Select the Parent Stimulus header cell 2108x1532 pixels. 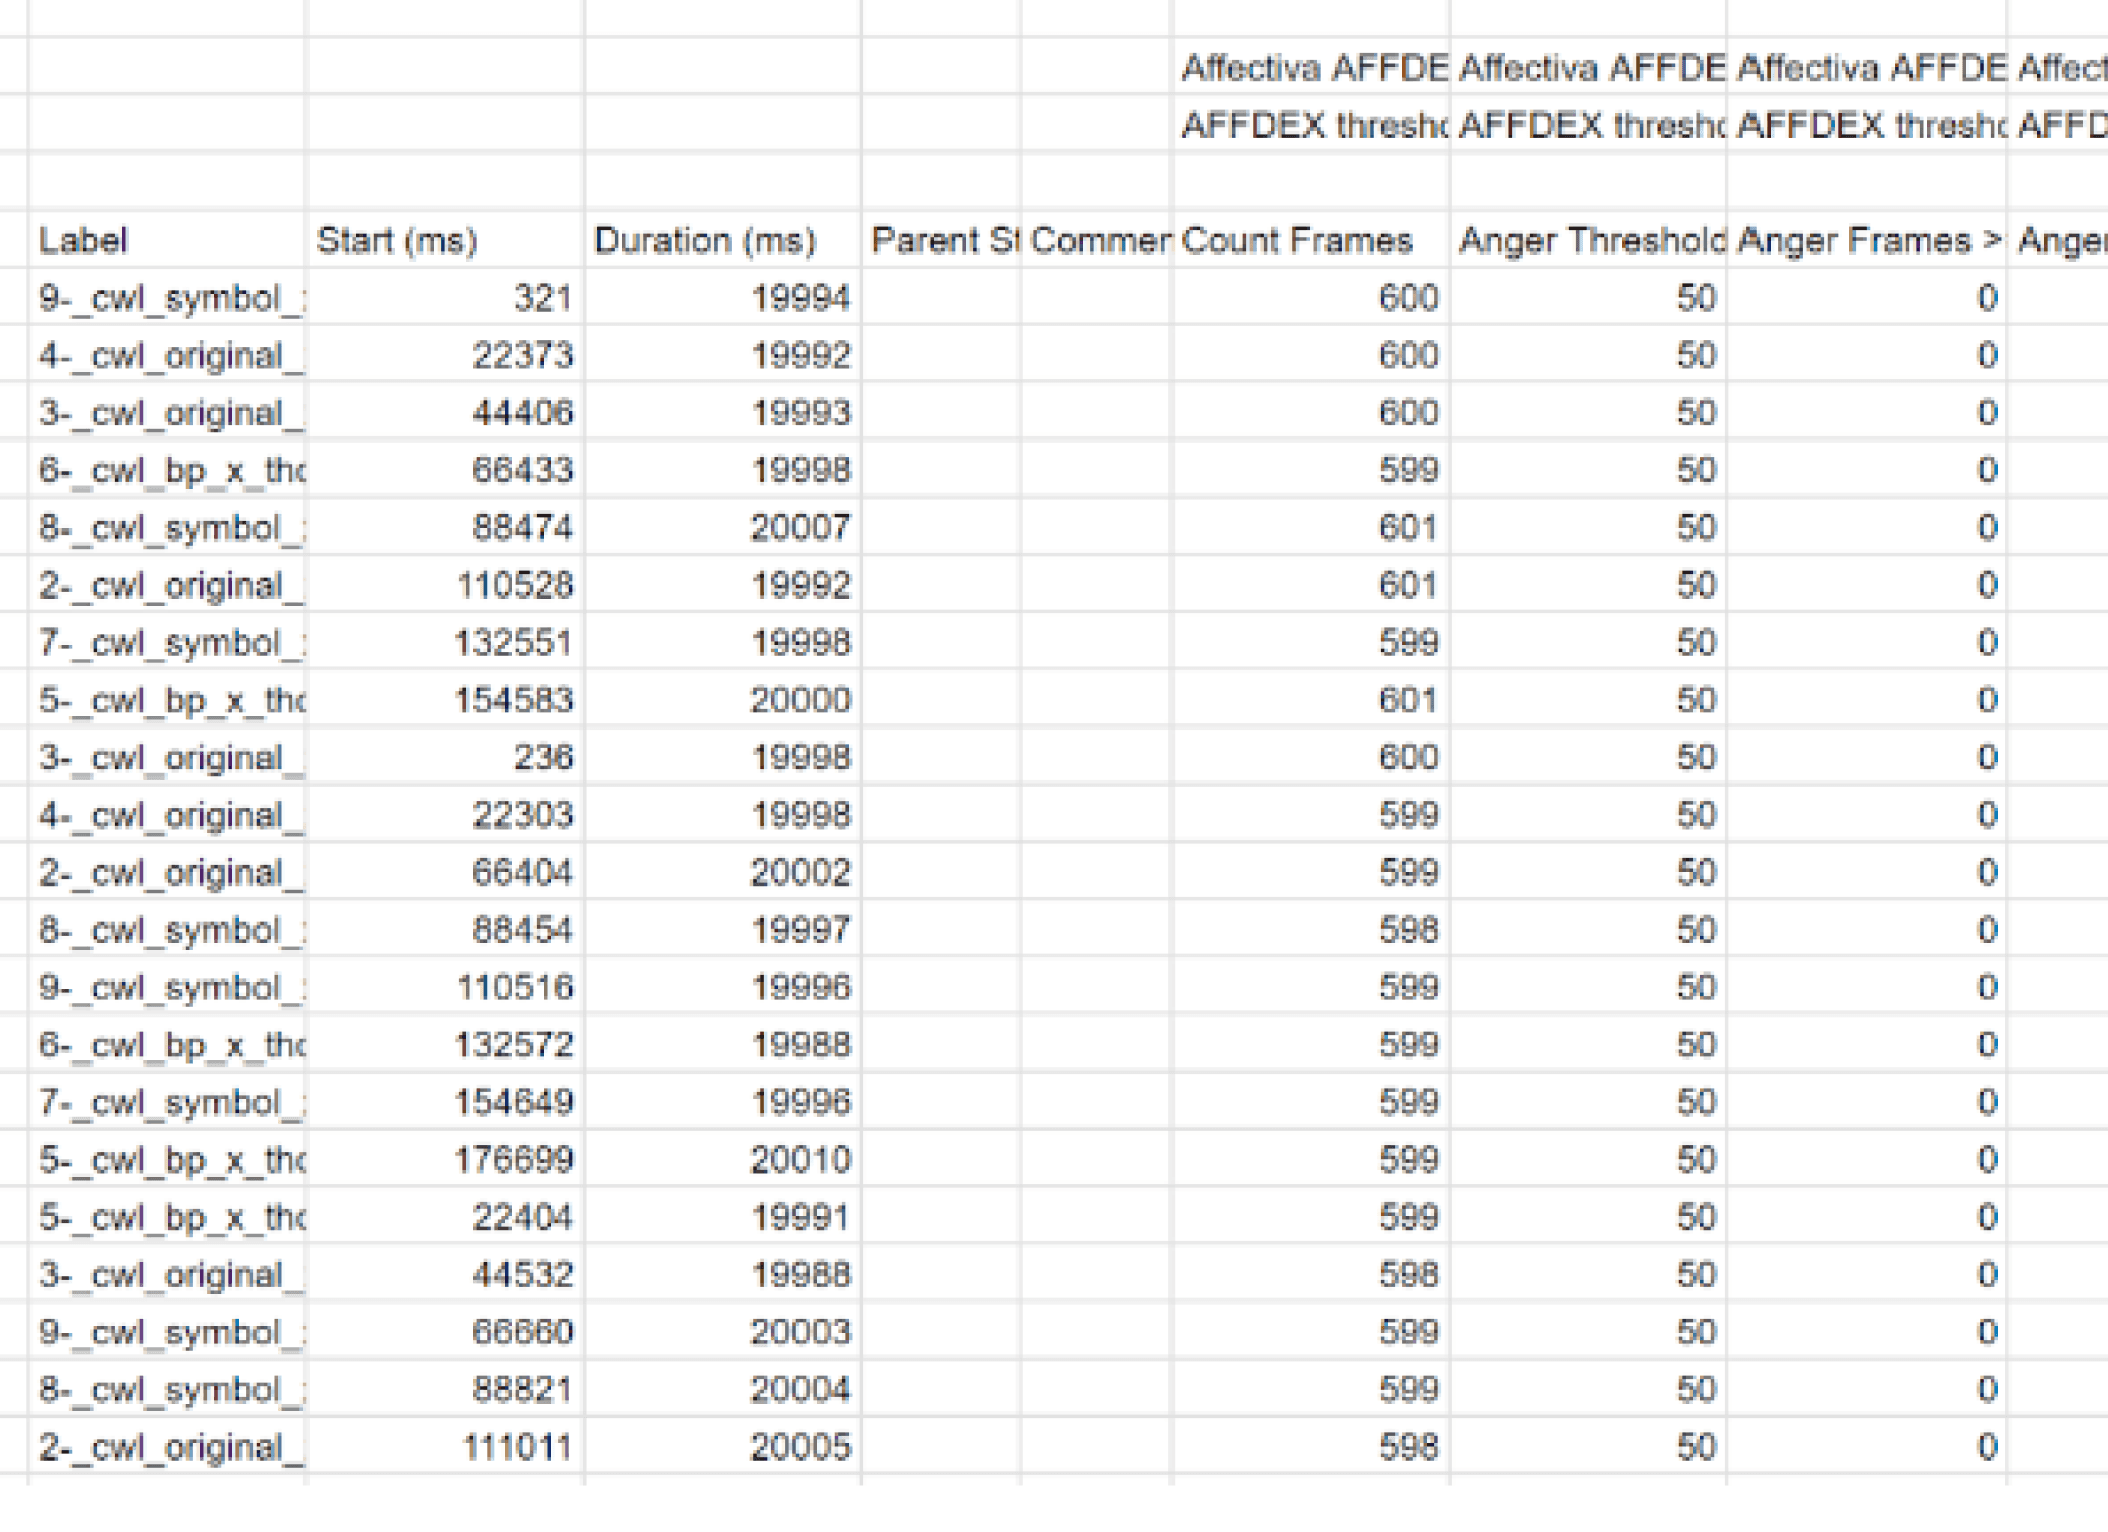940,240
